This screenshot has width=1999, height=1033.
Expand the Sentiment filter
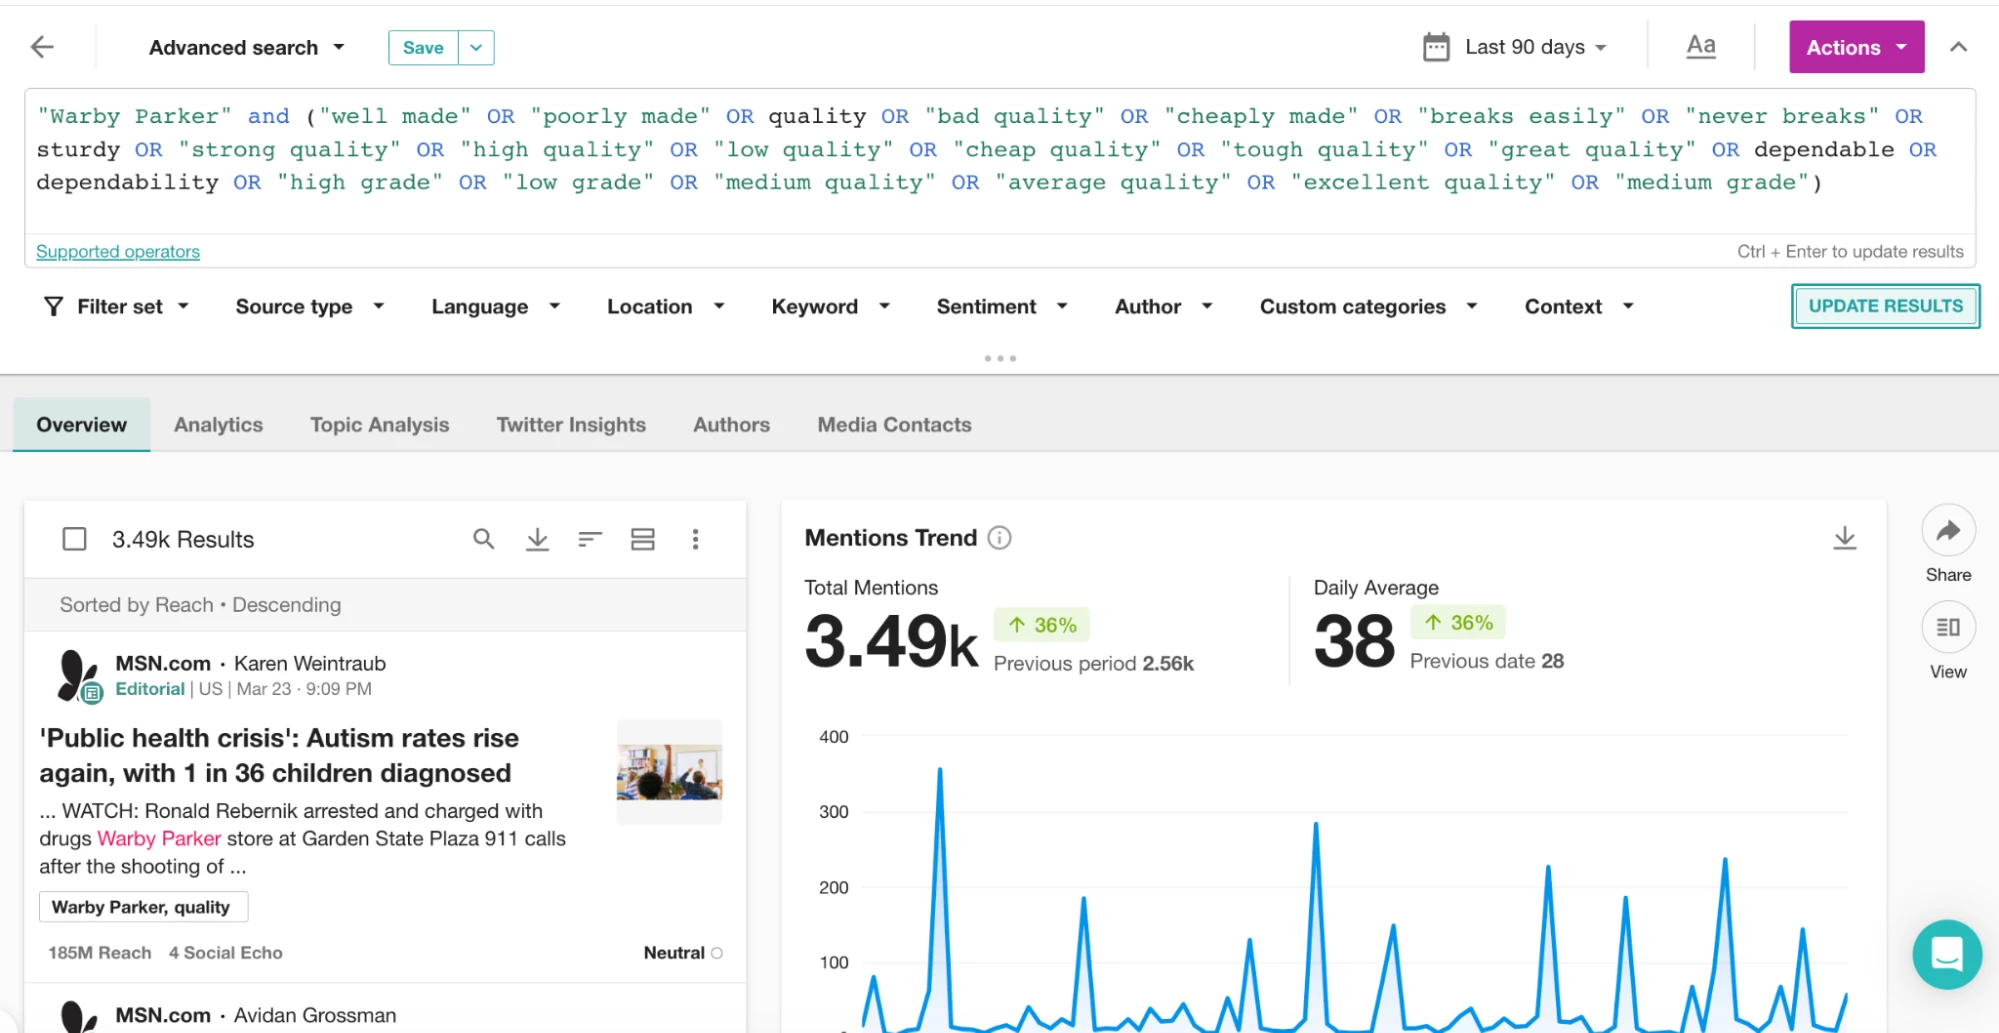click(1002, 307)
